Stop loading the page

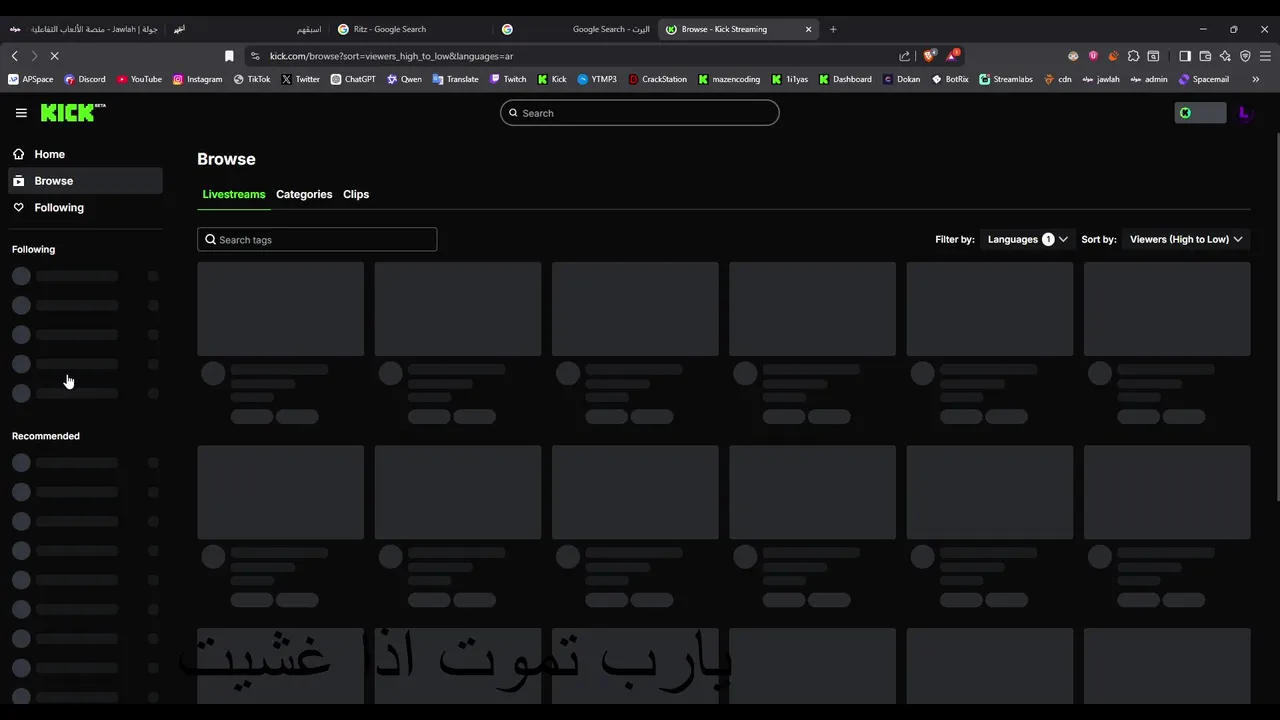[54, 56]
